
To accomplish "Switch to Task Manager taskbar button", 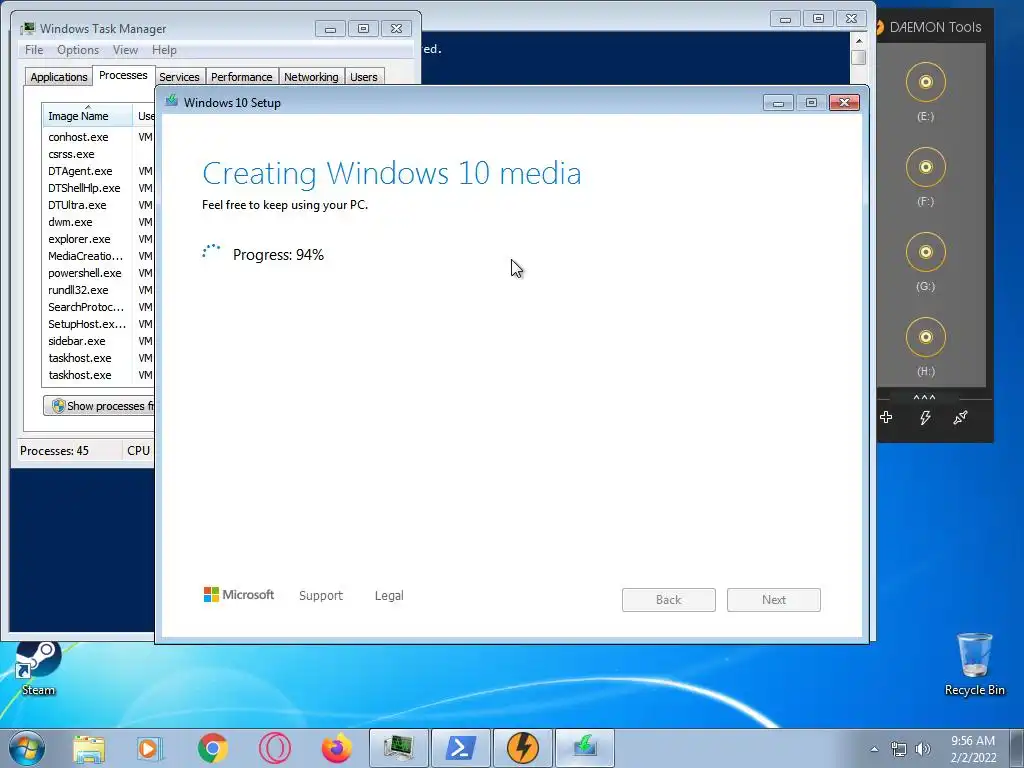I will [x=399, y=748].
